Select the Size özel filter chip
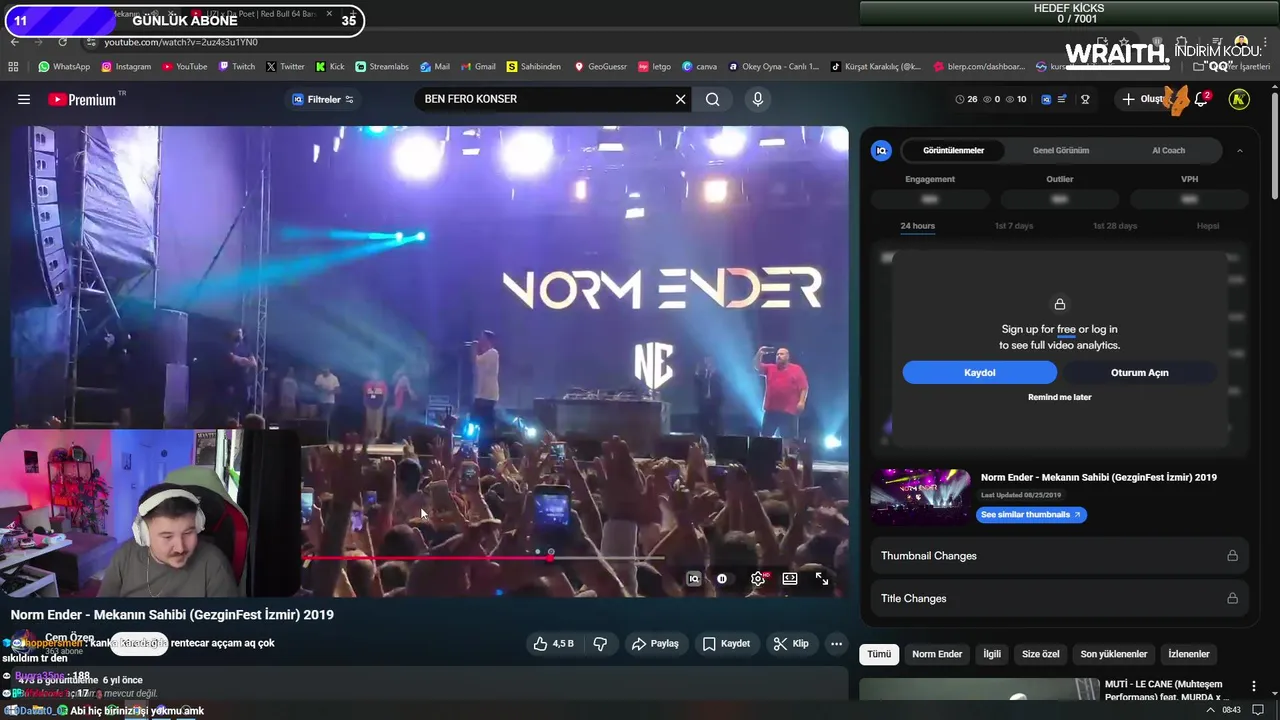The width and height of the screenshot is (1280, 720). tap(1040, 654)
